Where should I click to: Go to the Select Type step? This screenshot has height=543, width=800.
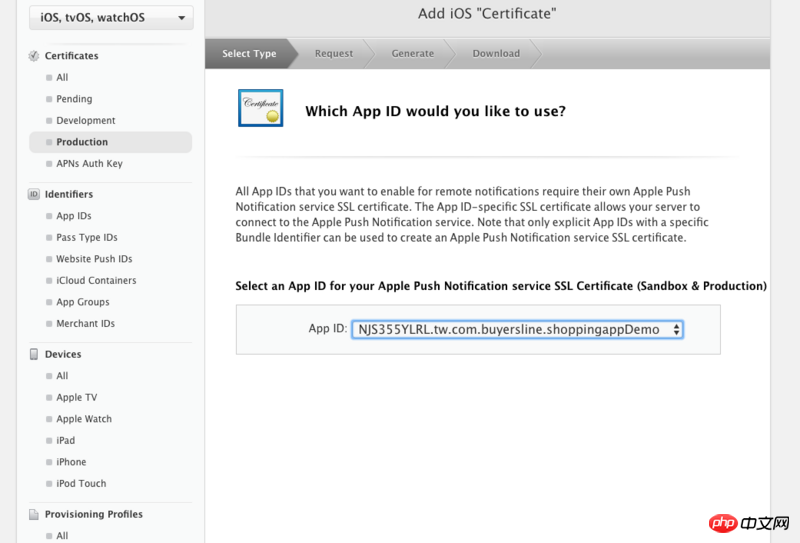pos(249,54)
